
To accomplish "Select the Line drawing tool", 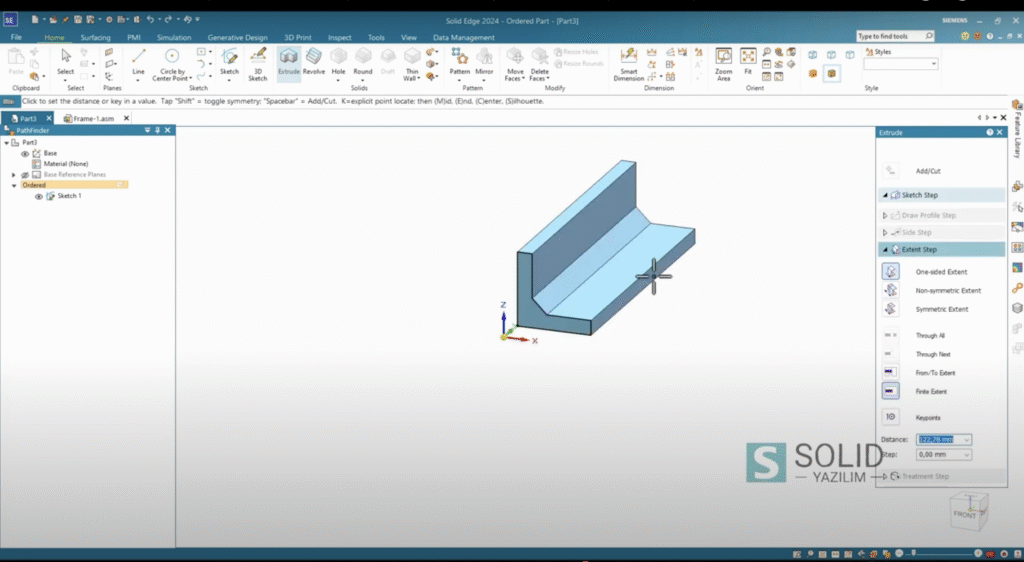I will tap(138, 63).
